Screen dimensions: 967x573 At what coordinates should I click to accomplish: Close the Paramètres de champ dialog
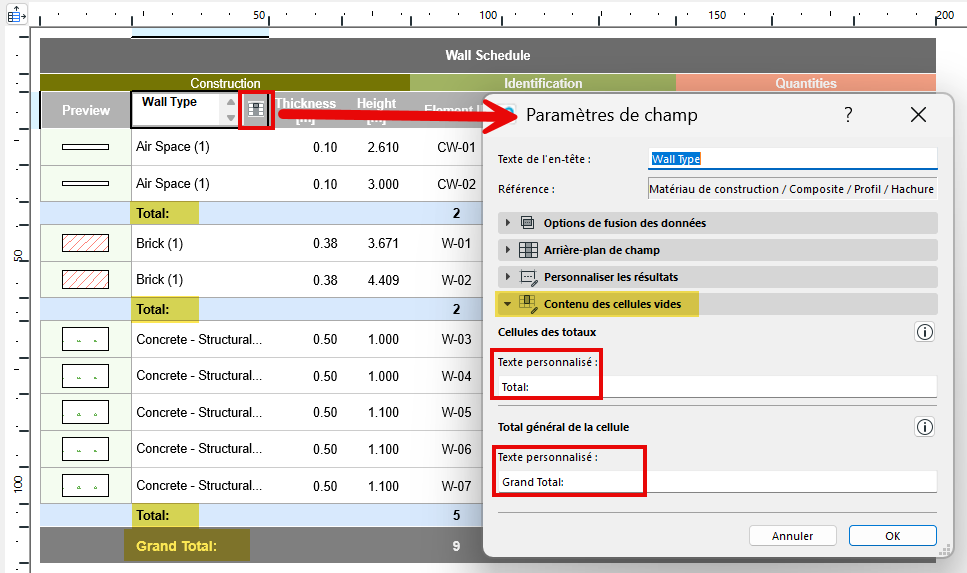pyautogui.click(x=918, y=115)
